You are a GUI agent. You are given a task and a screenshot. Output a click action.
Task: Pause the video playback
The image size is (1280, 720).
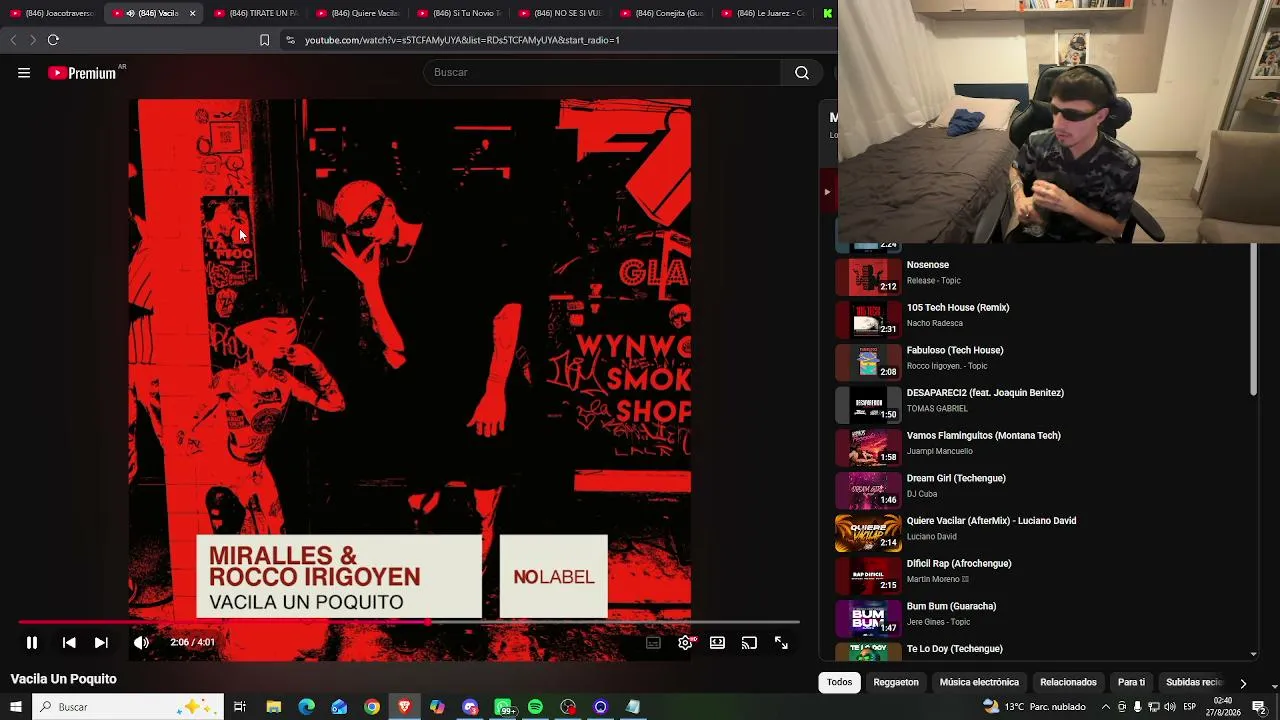32,643
